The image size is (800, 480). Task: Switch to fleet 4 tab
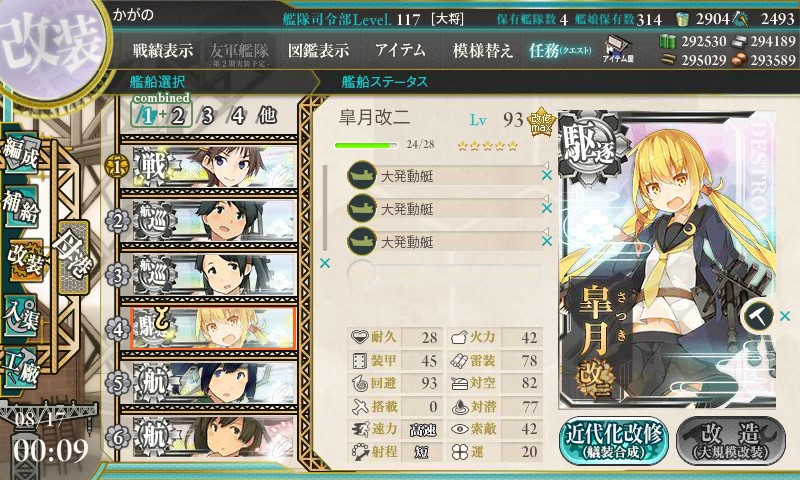click(x=237, y=116)
